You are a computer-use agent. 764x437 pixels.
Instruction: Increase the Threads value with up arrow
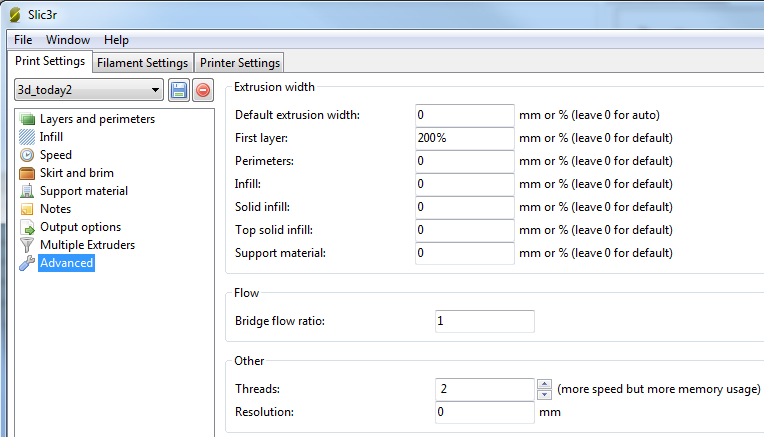coord(544,384)
